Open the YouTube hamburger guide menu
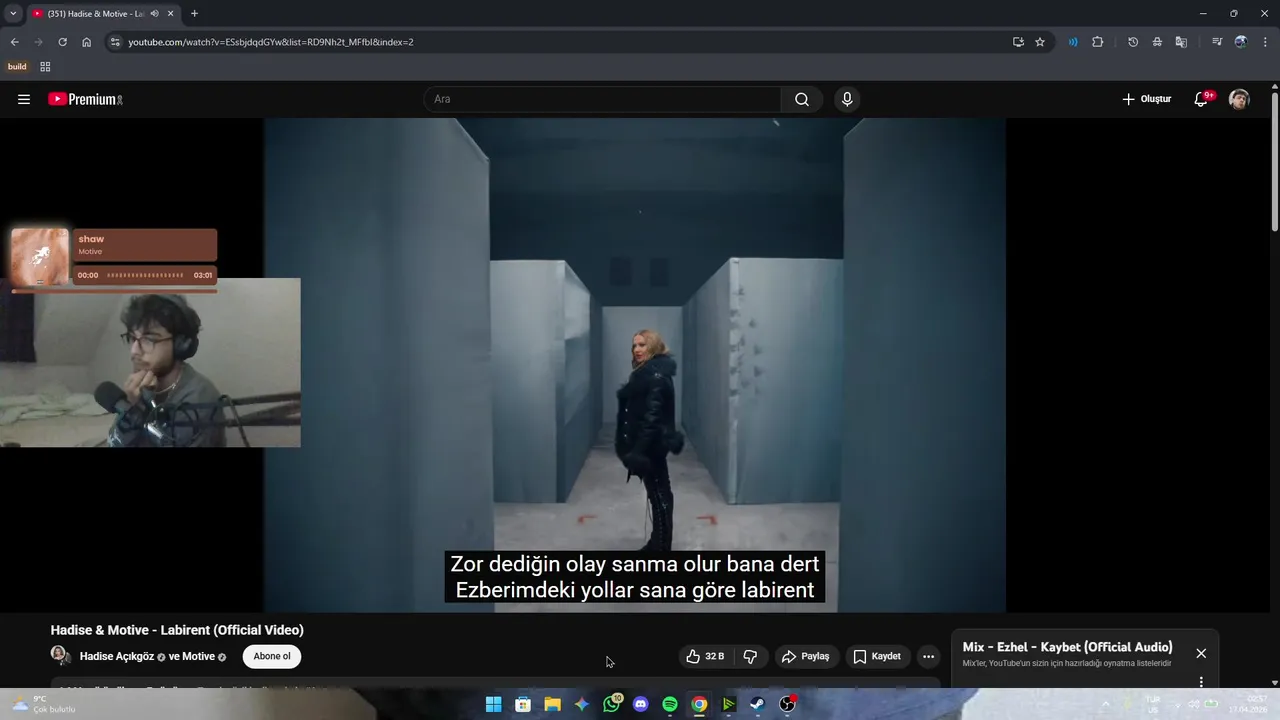Image resolution: width=1280 pixels, height=720 pixels. click(x=24, y=99)
